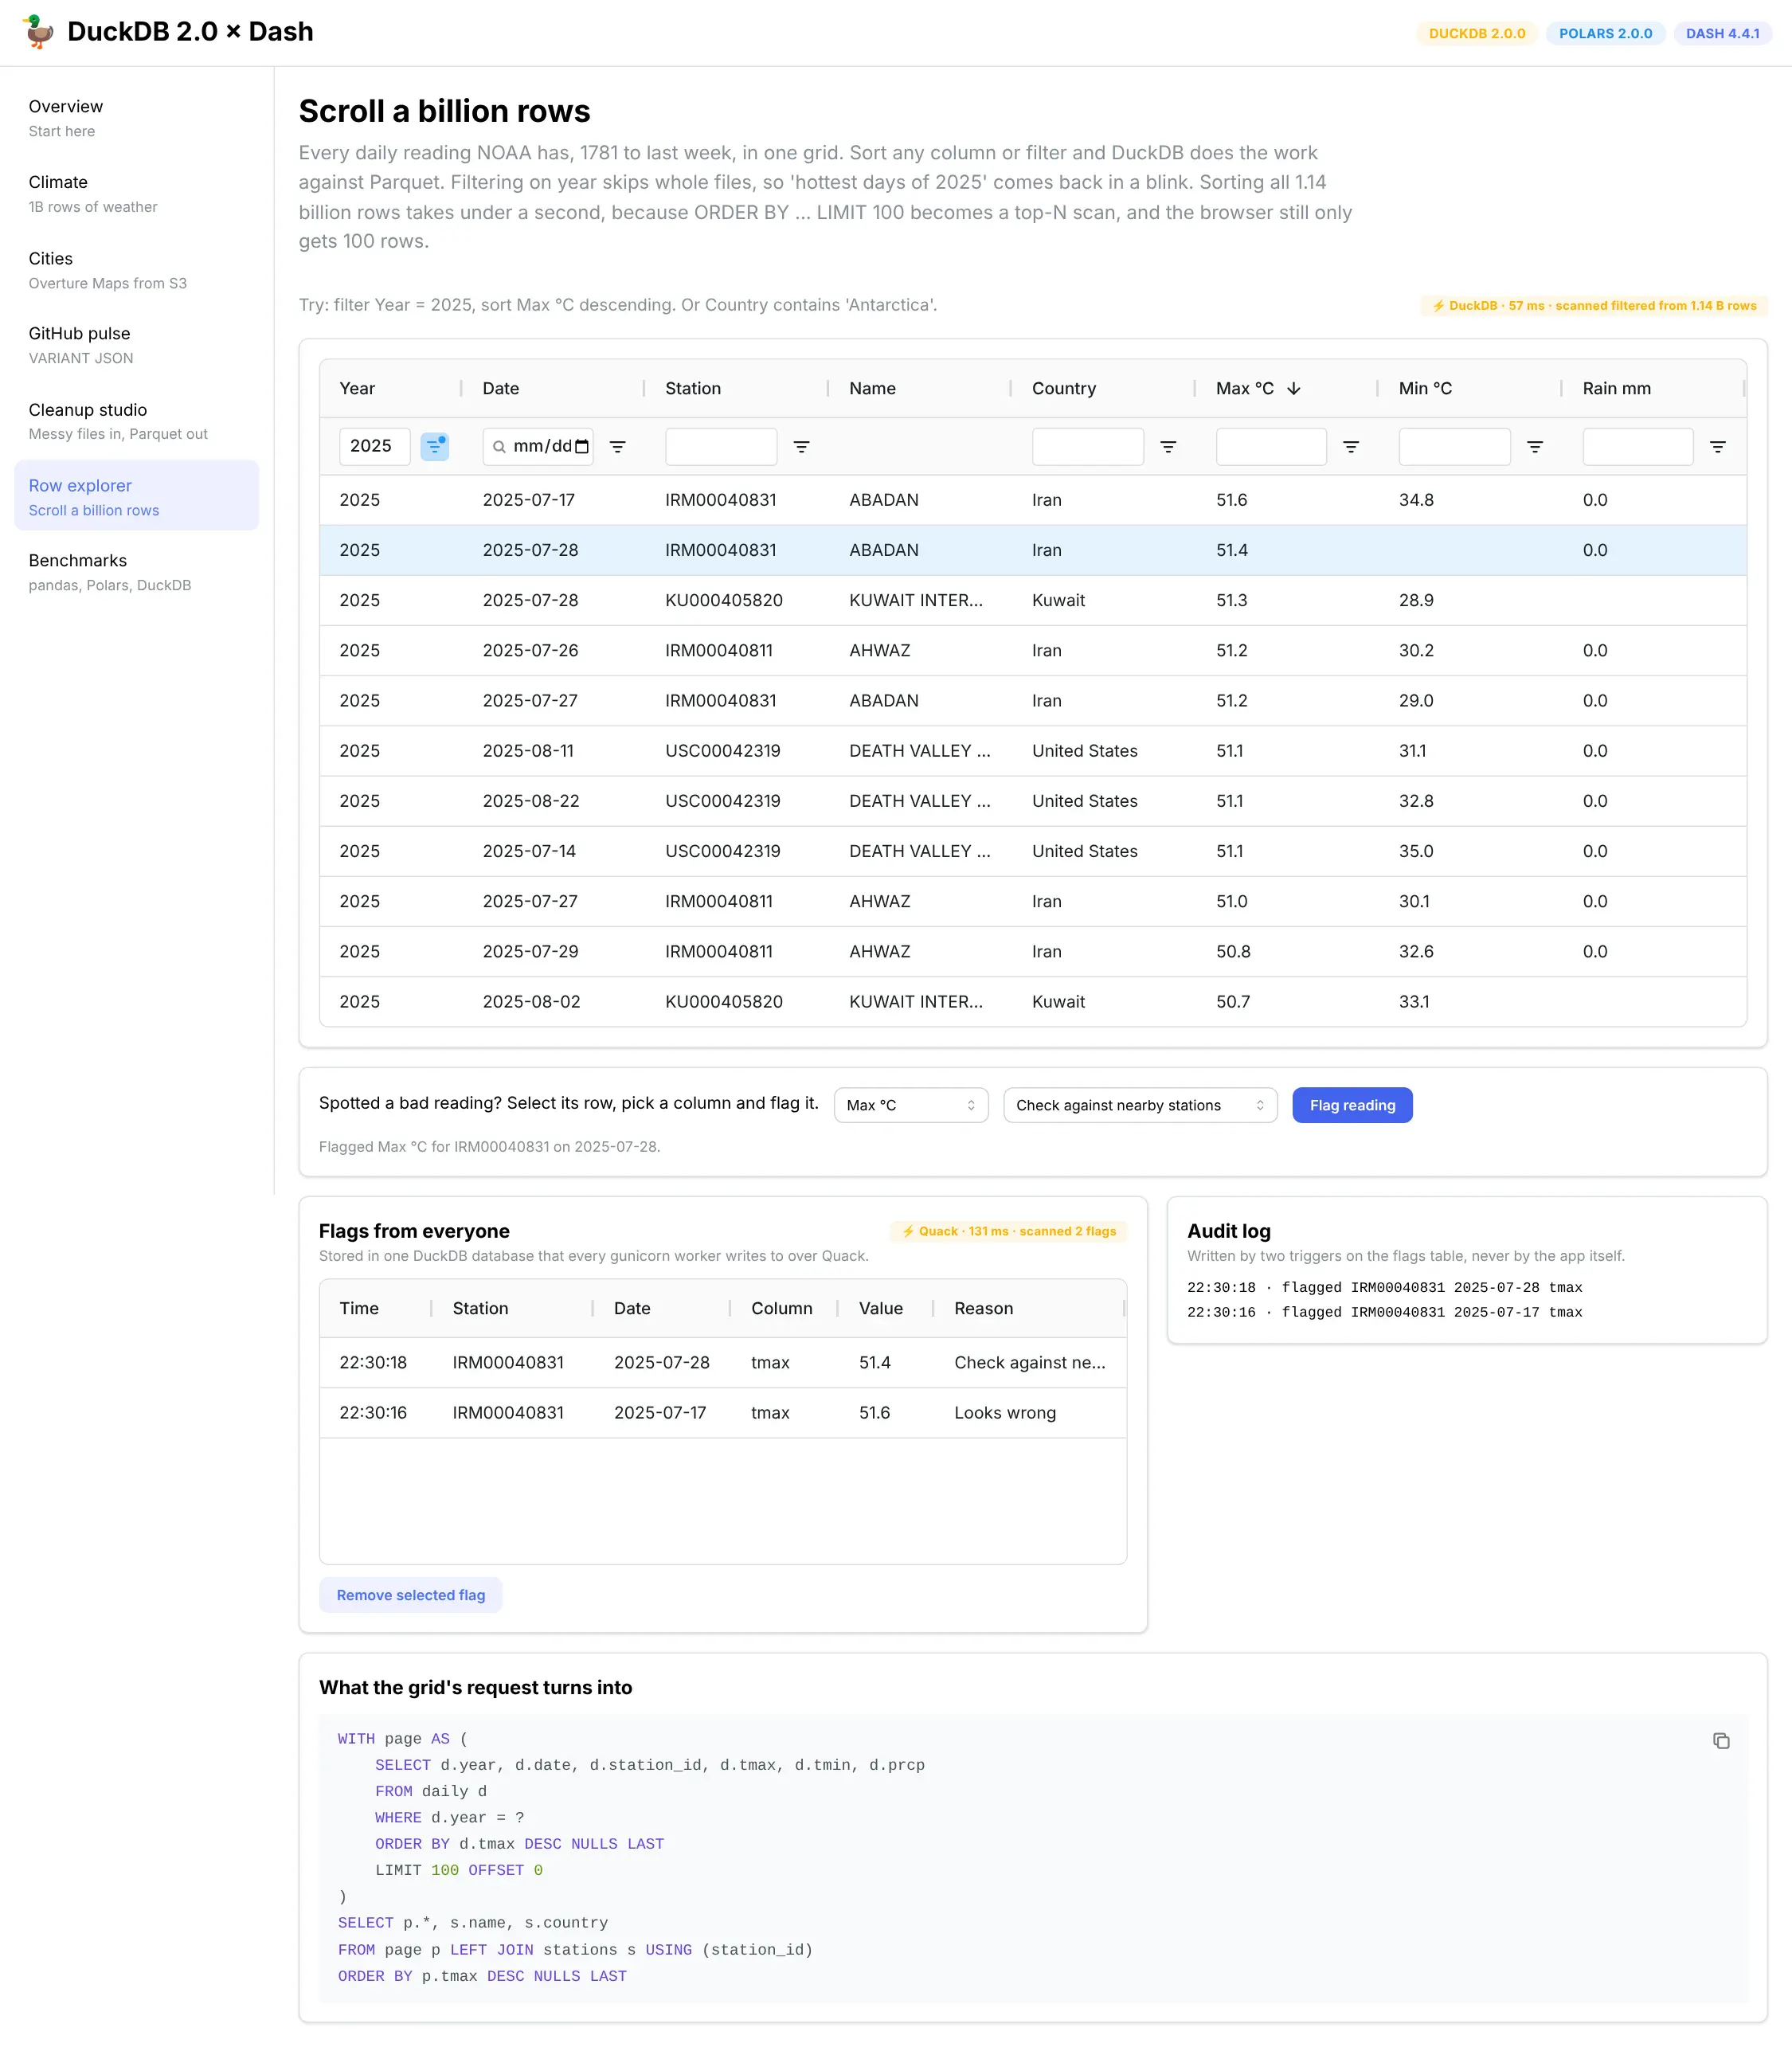Click the duck logo in the header
Screen dimensions: 1792x2047
click(x=38, y=32)
